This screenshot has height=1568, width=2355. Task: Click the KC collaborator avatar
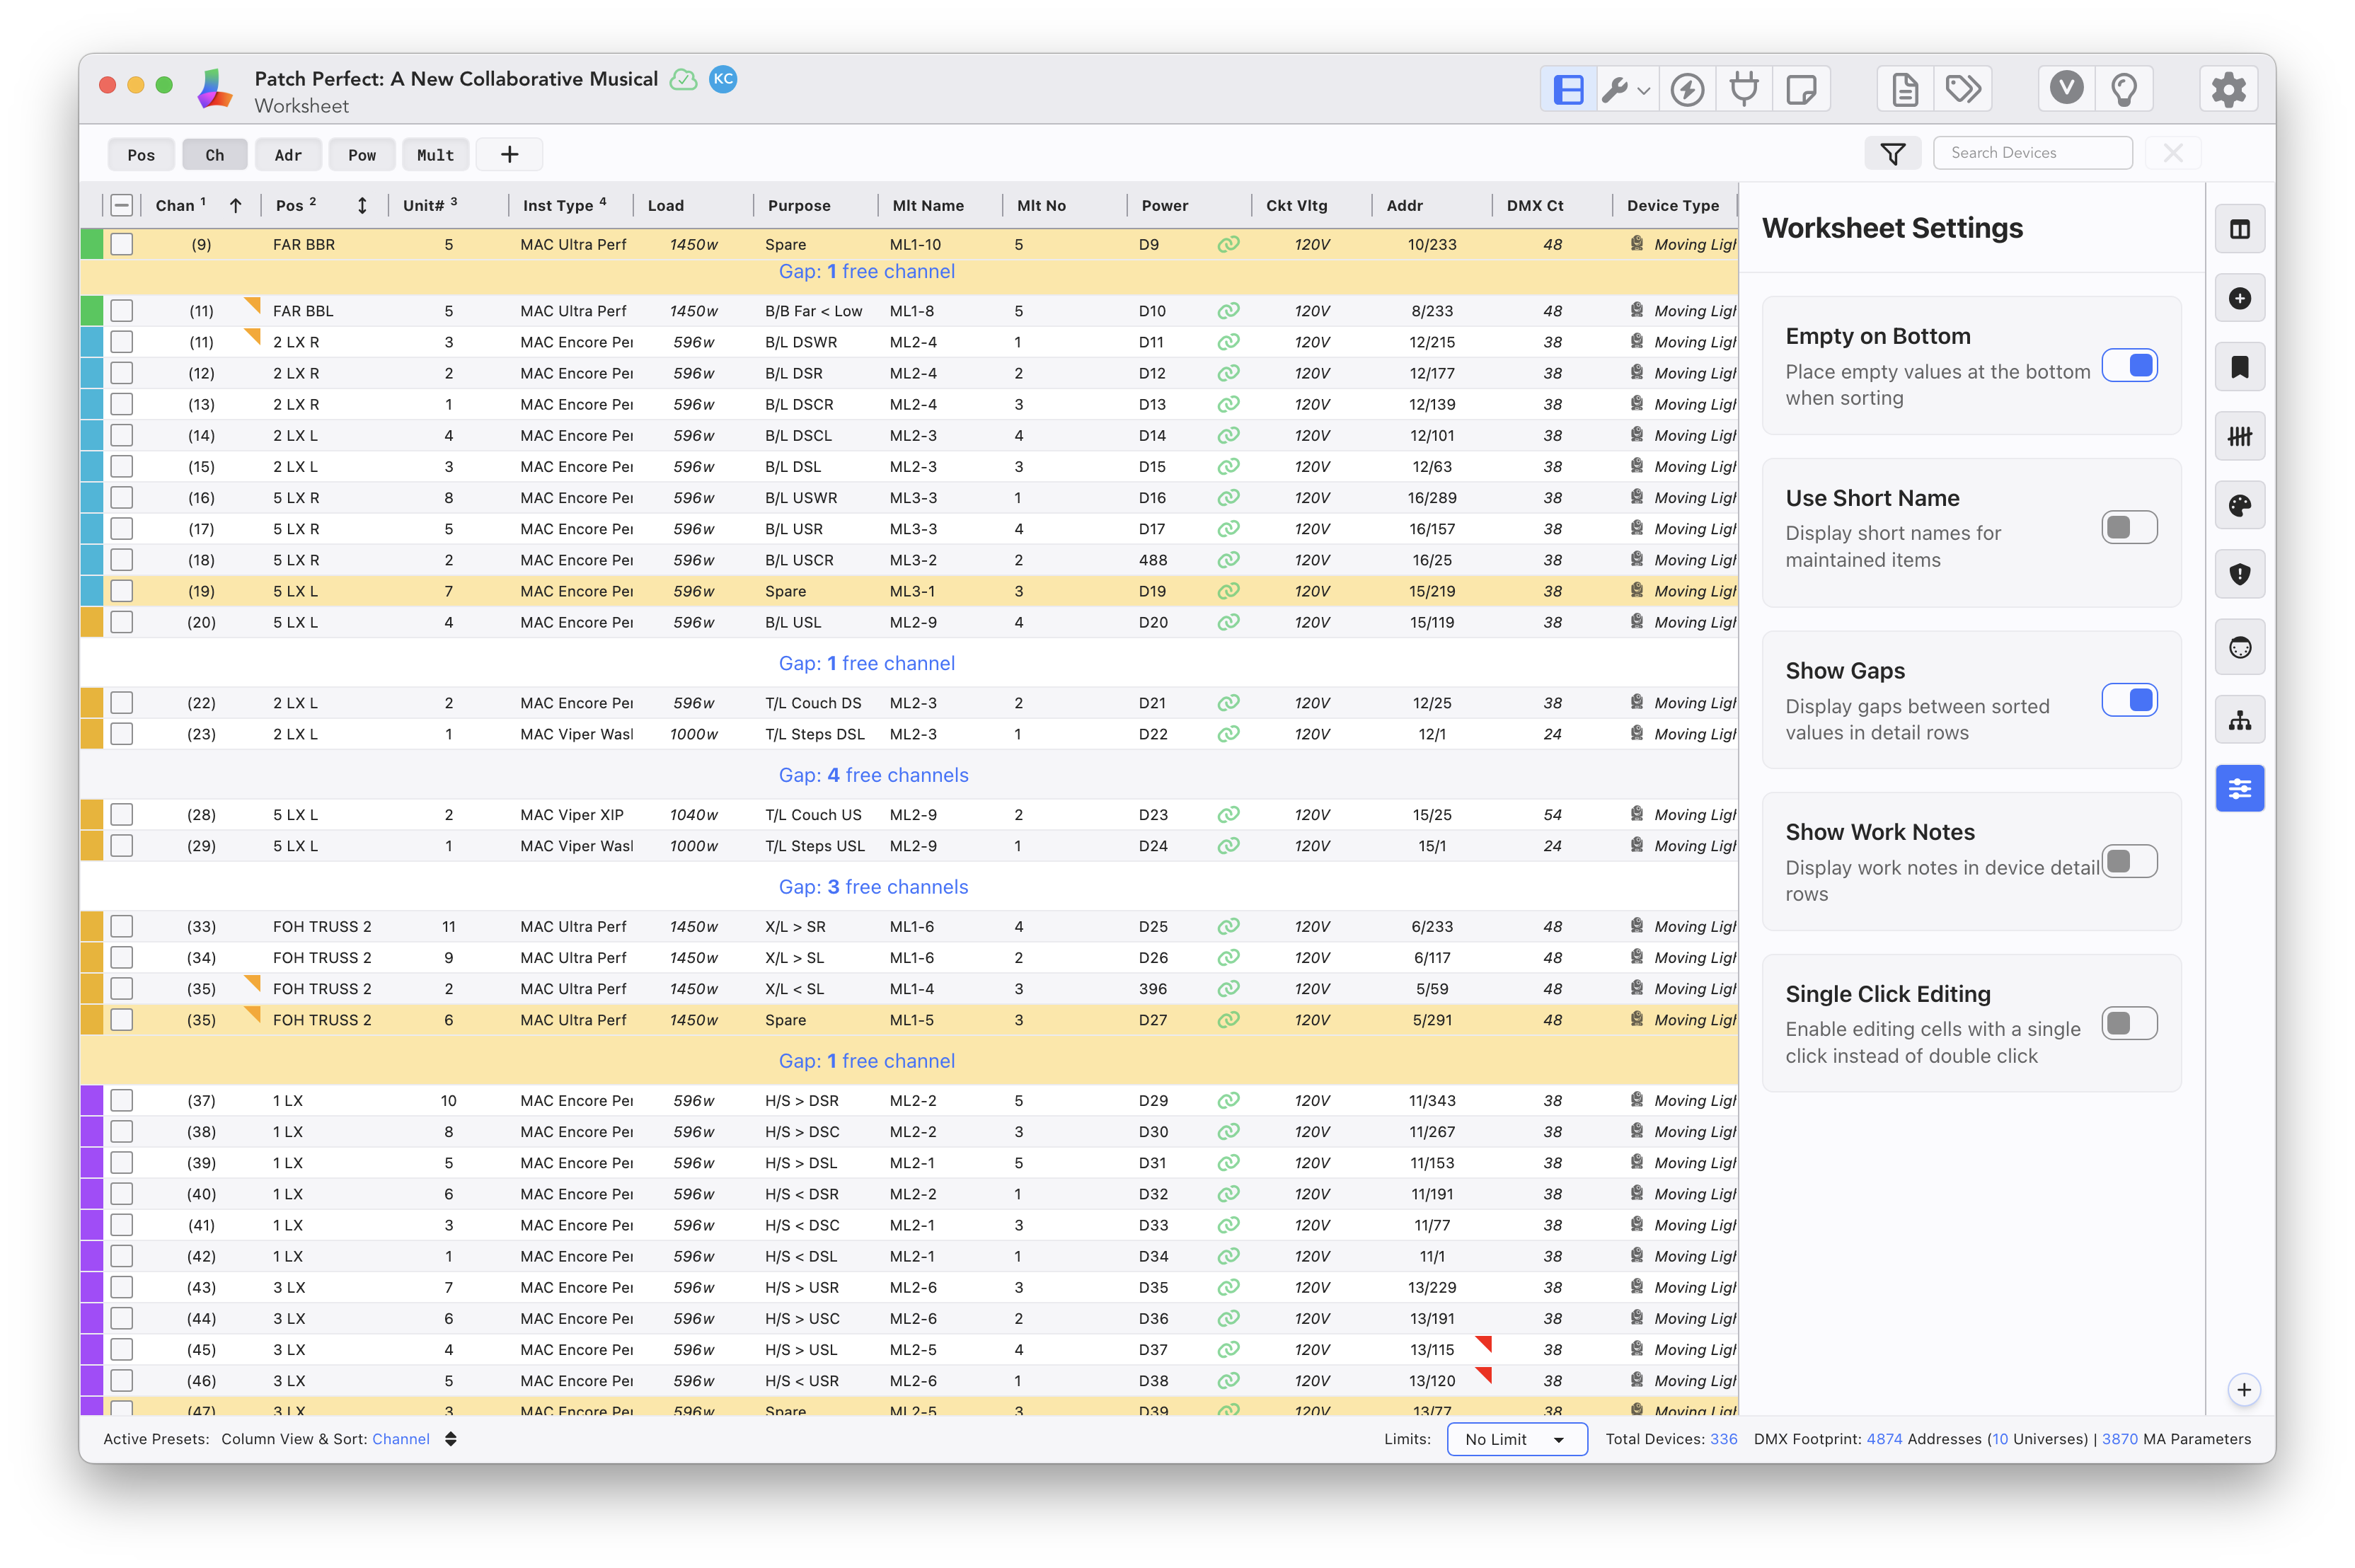723,79
